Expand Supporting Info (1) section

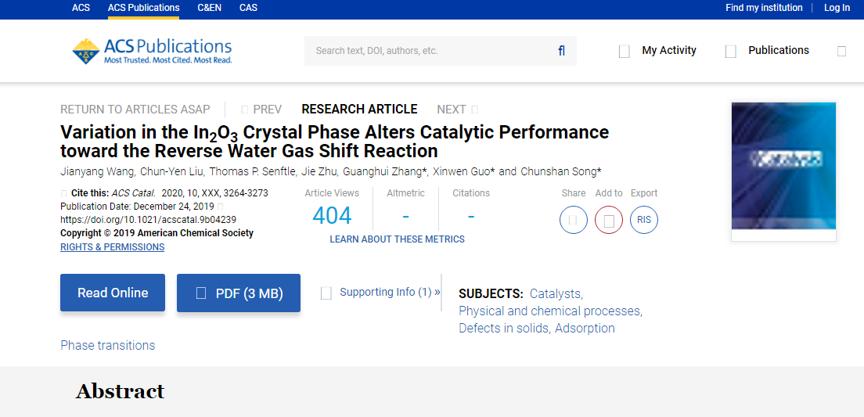(x=380, y=292)
